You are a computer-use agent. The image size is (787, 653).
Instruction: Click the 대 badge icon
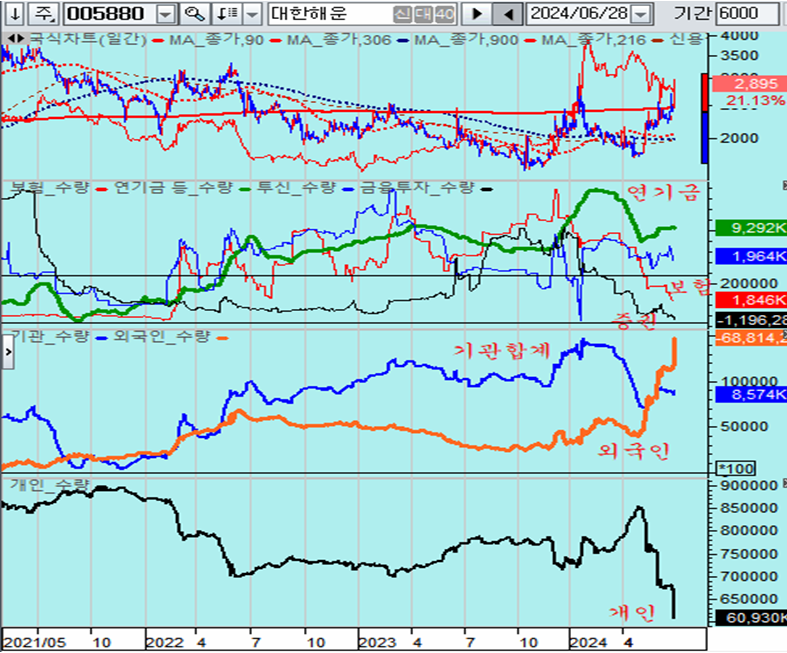pos(424,15)
